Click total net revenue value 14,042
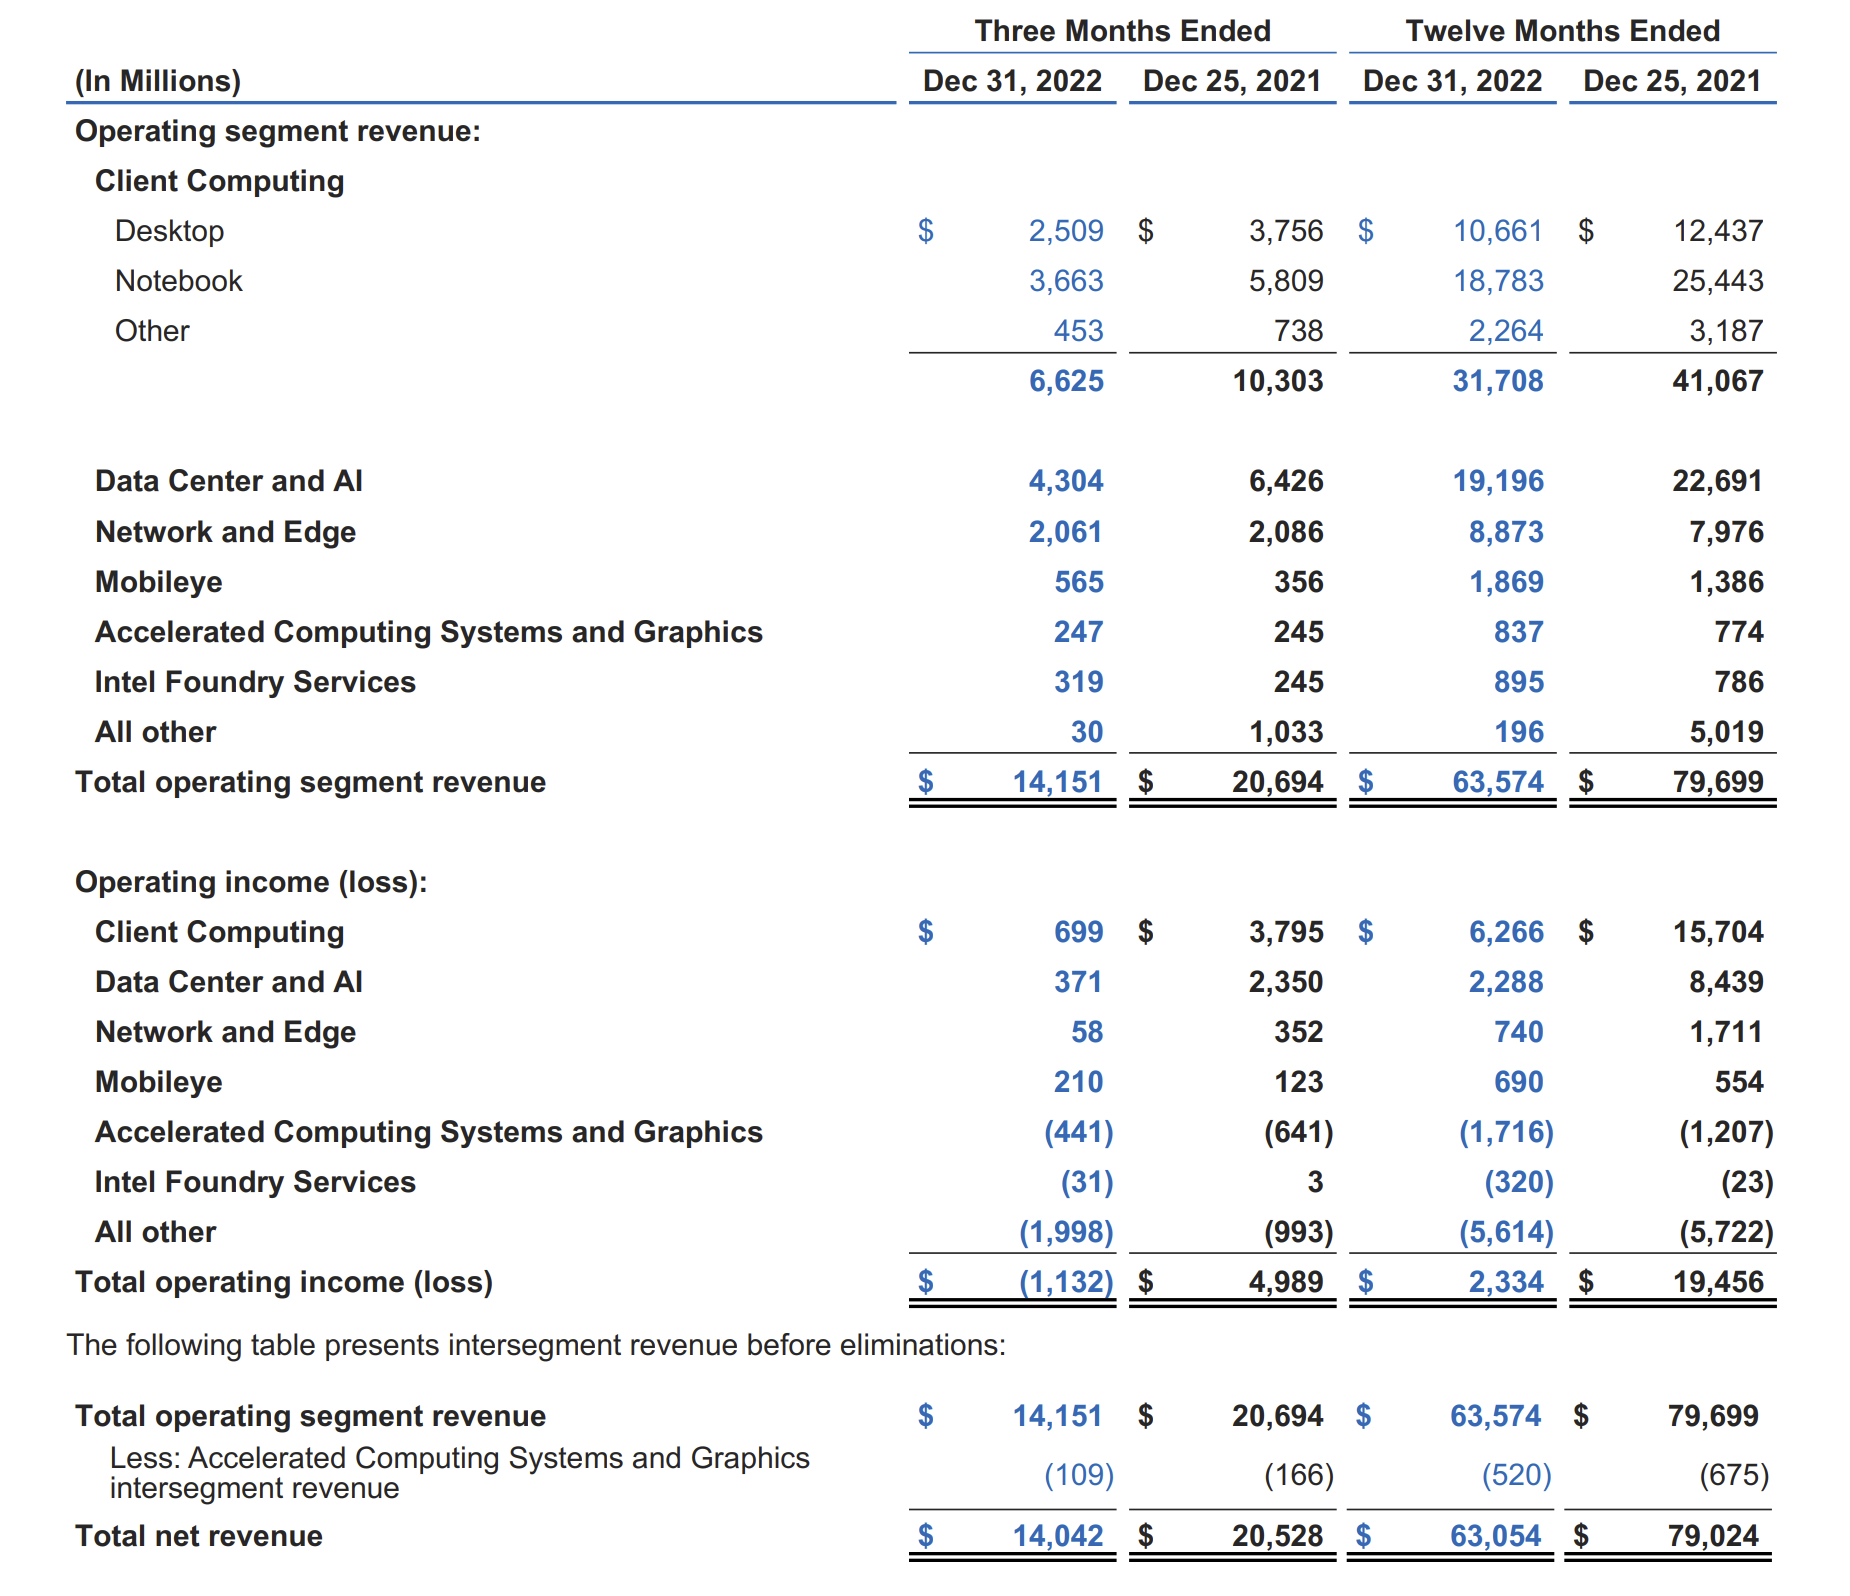This screenshot has height=1596, width=1850. point(1058,1536)
